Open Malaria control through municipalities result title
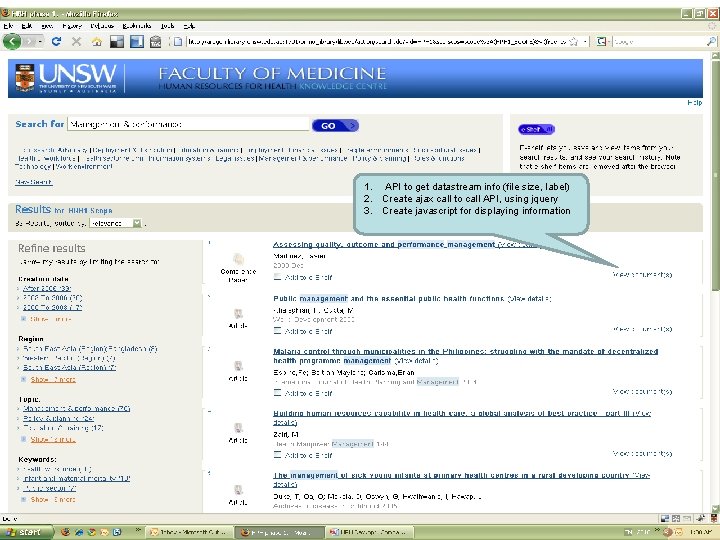Viewport: 720px width, 540px height. 465,356
